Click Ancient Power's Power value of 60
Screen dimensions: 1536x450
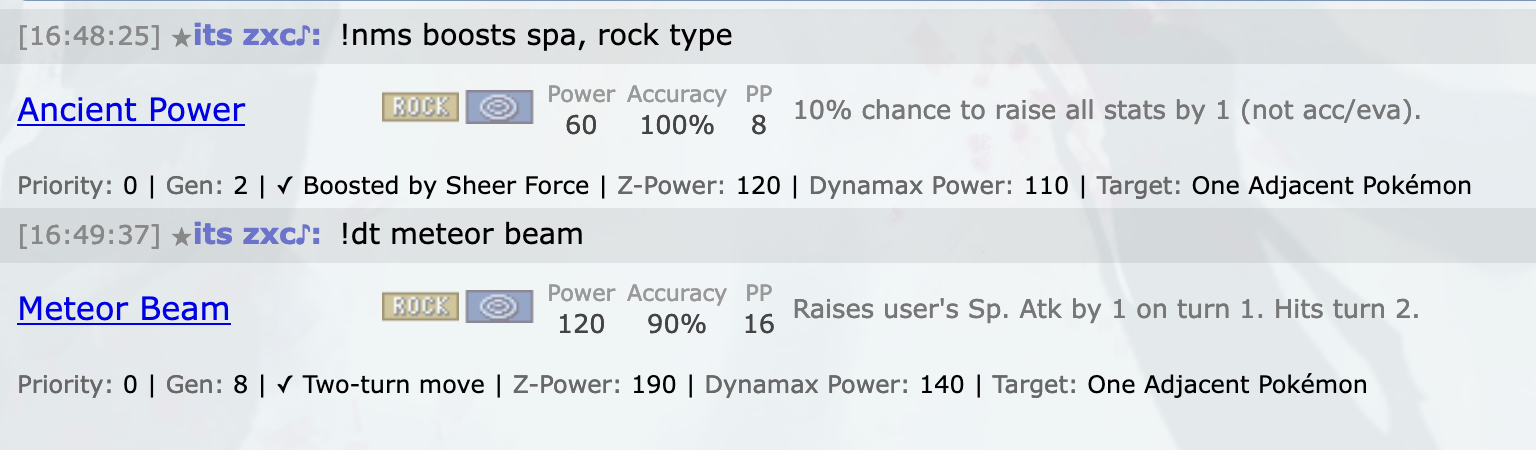(581, 125)
